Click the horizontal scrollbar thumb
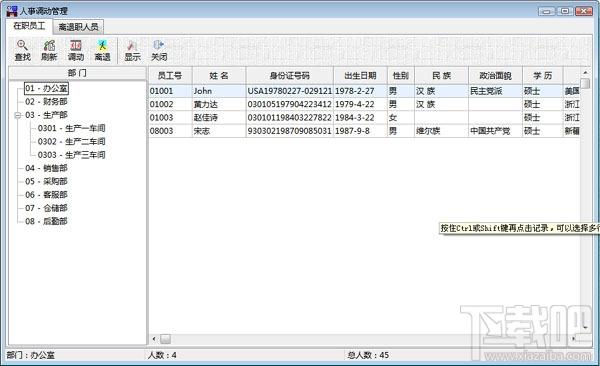Image resolution: width=600 pixels, height=366 pixels. pos(165,339)
